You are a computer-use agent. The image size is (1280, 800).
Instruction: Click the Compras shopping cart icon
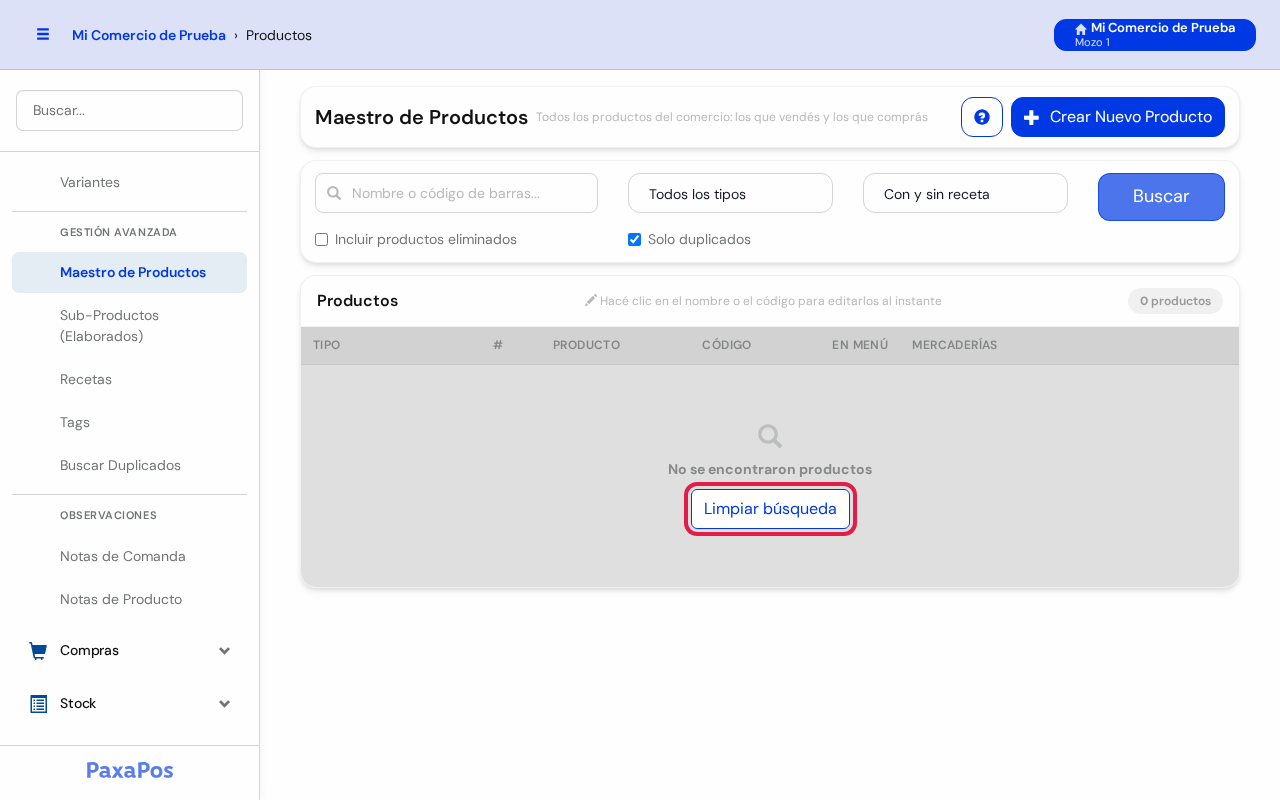coord(39,651)
